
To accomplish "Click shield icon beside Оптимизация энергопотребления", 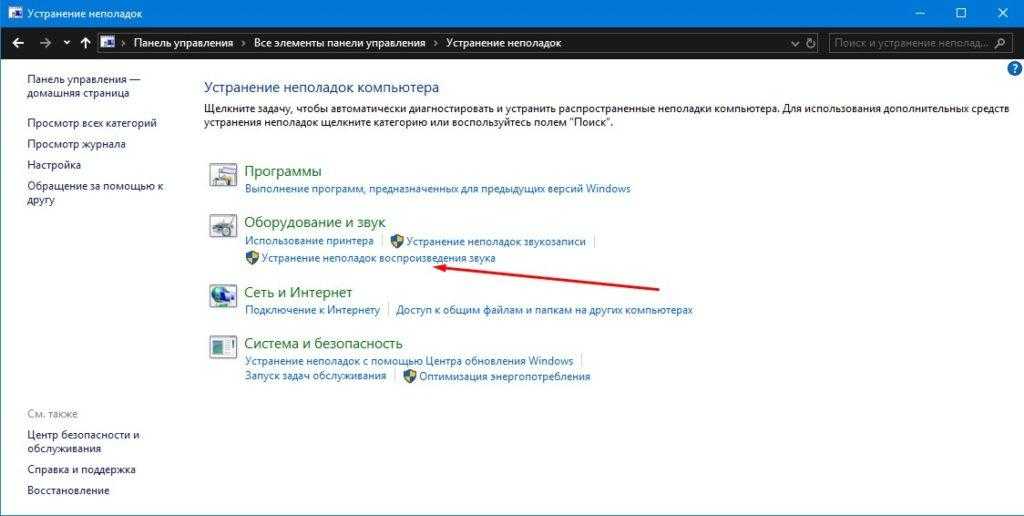I will (x=409, y=376).
